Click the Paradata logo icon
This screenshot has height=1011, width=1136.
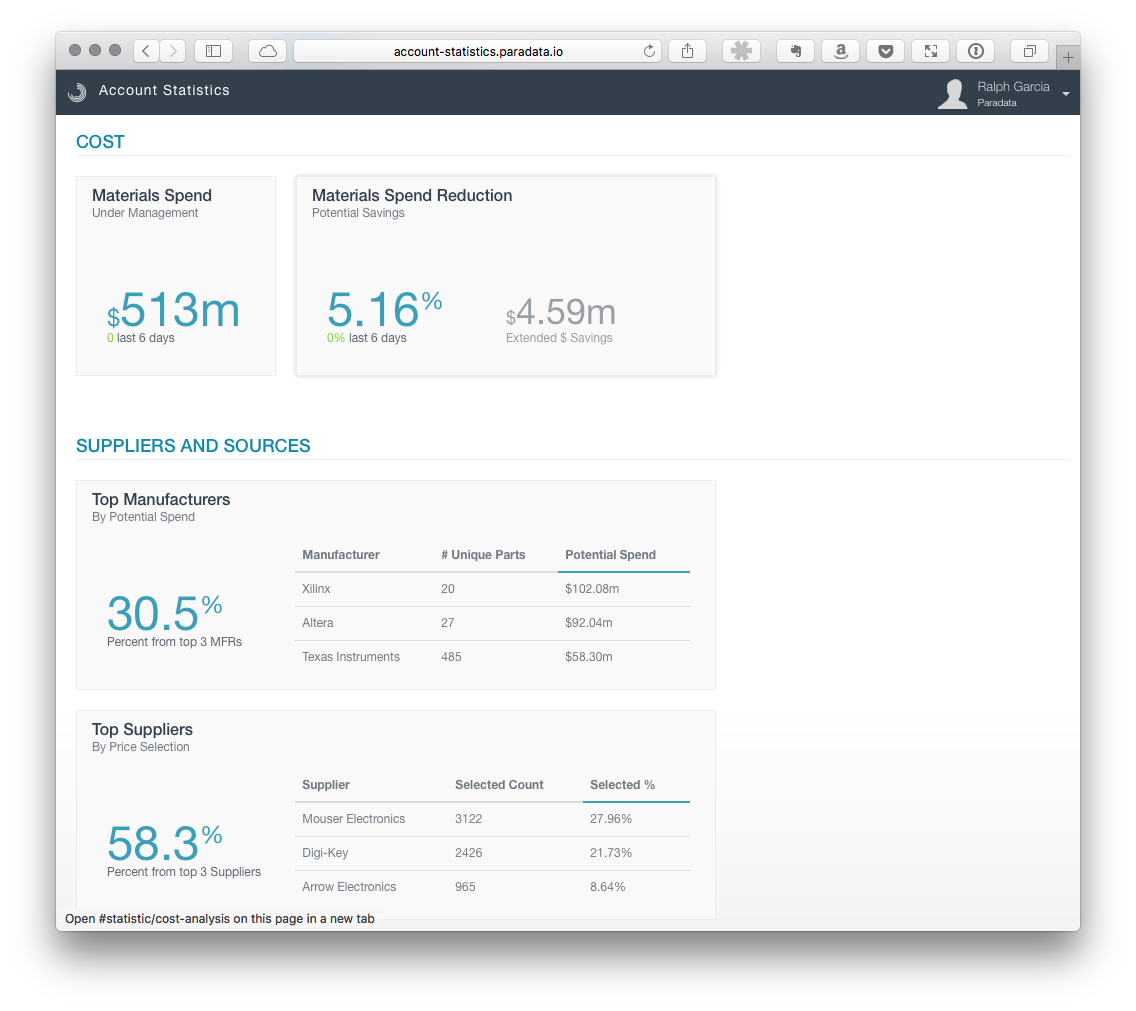[77, 92]
